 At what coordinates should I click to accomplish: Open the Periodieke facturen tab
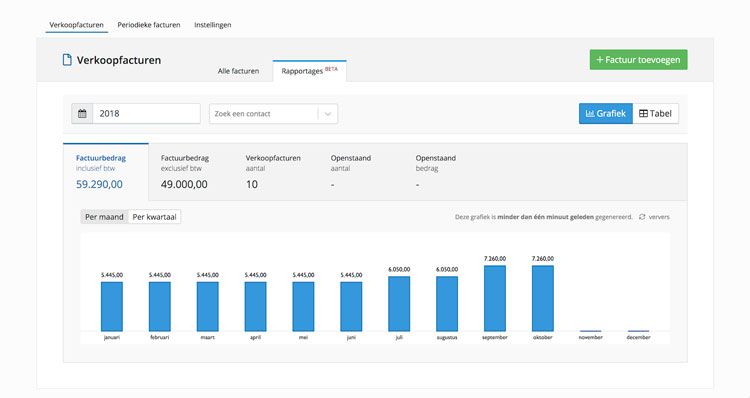(149, 25)
